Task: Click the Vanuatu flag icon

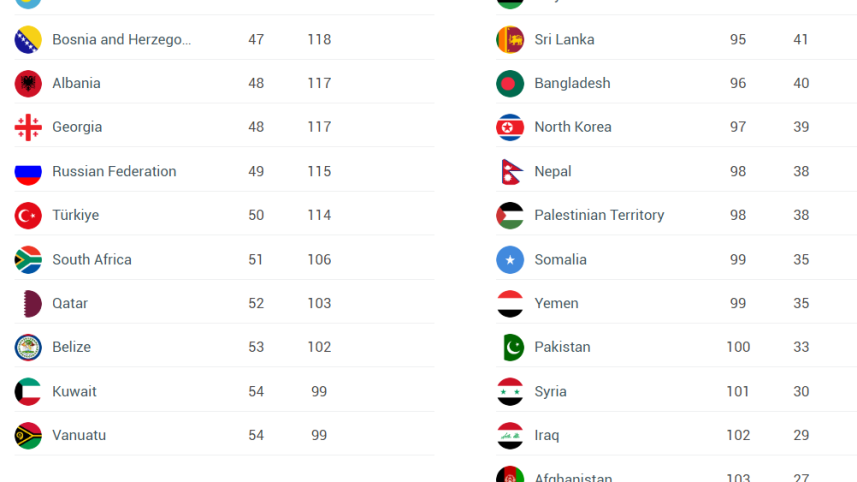Action: point(28,436)
